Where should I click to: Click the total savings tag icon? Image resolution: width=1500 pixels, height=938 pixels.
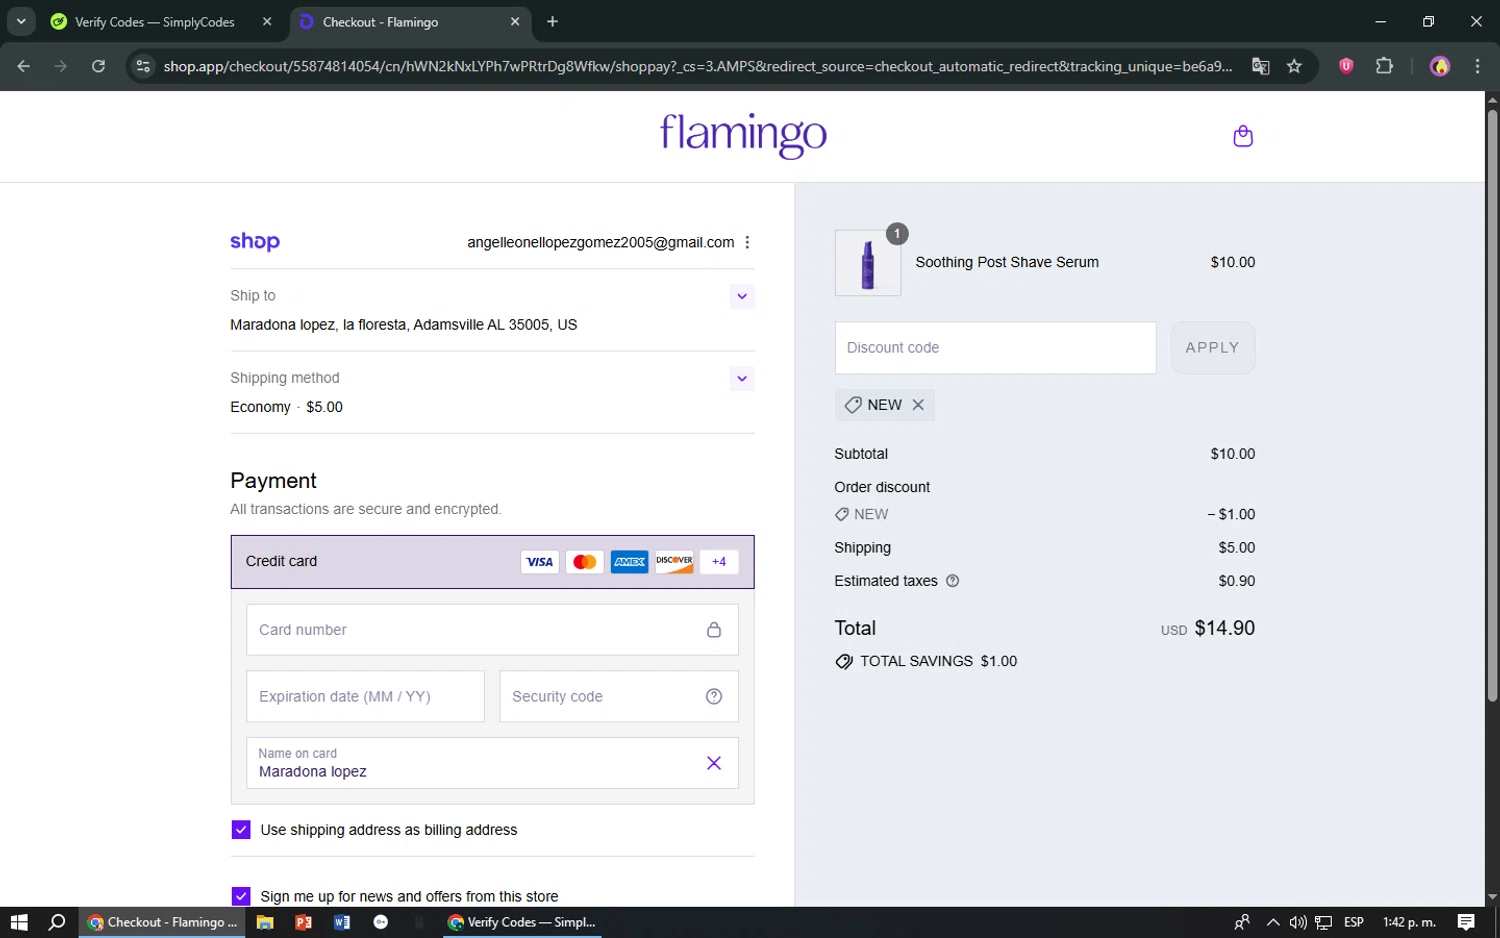(844, 662)
